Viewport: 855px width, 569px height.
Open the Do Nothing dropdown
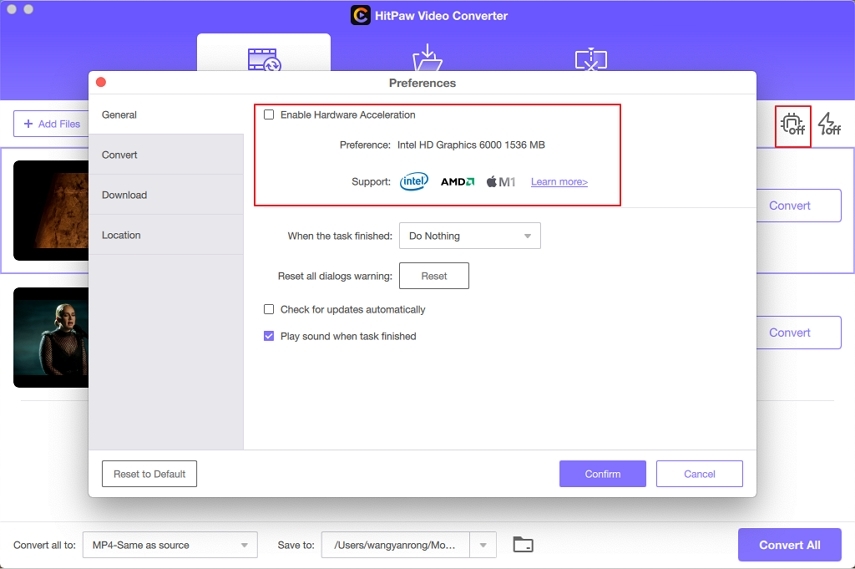coord(469,236)
